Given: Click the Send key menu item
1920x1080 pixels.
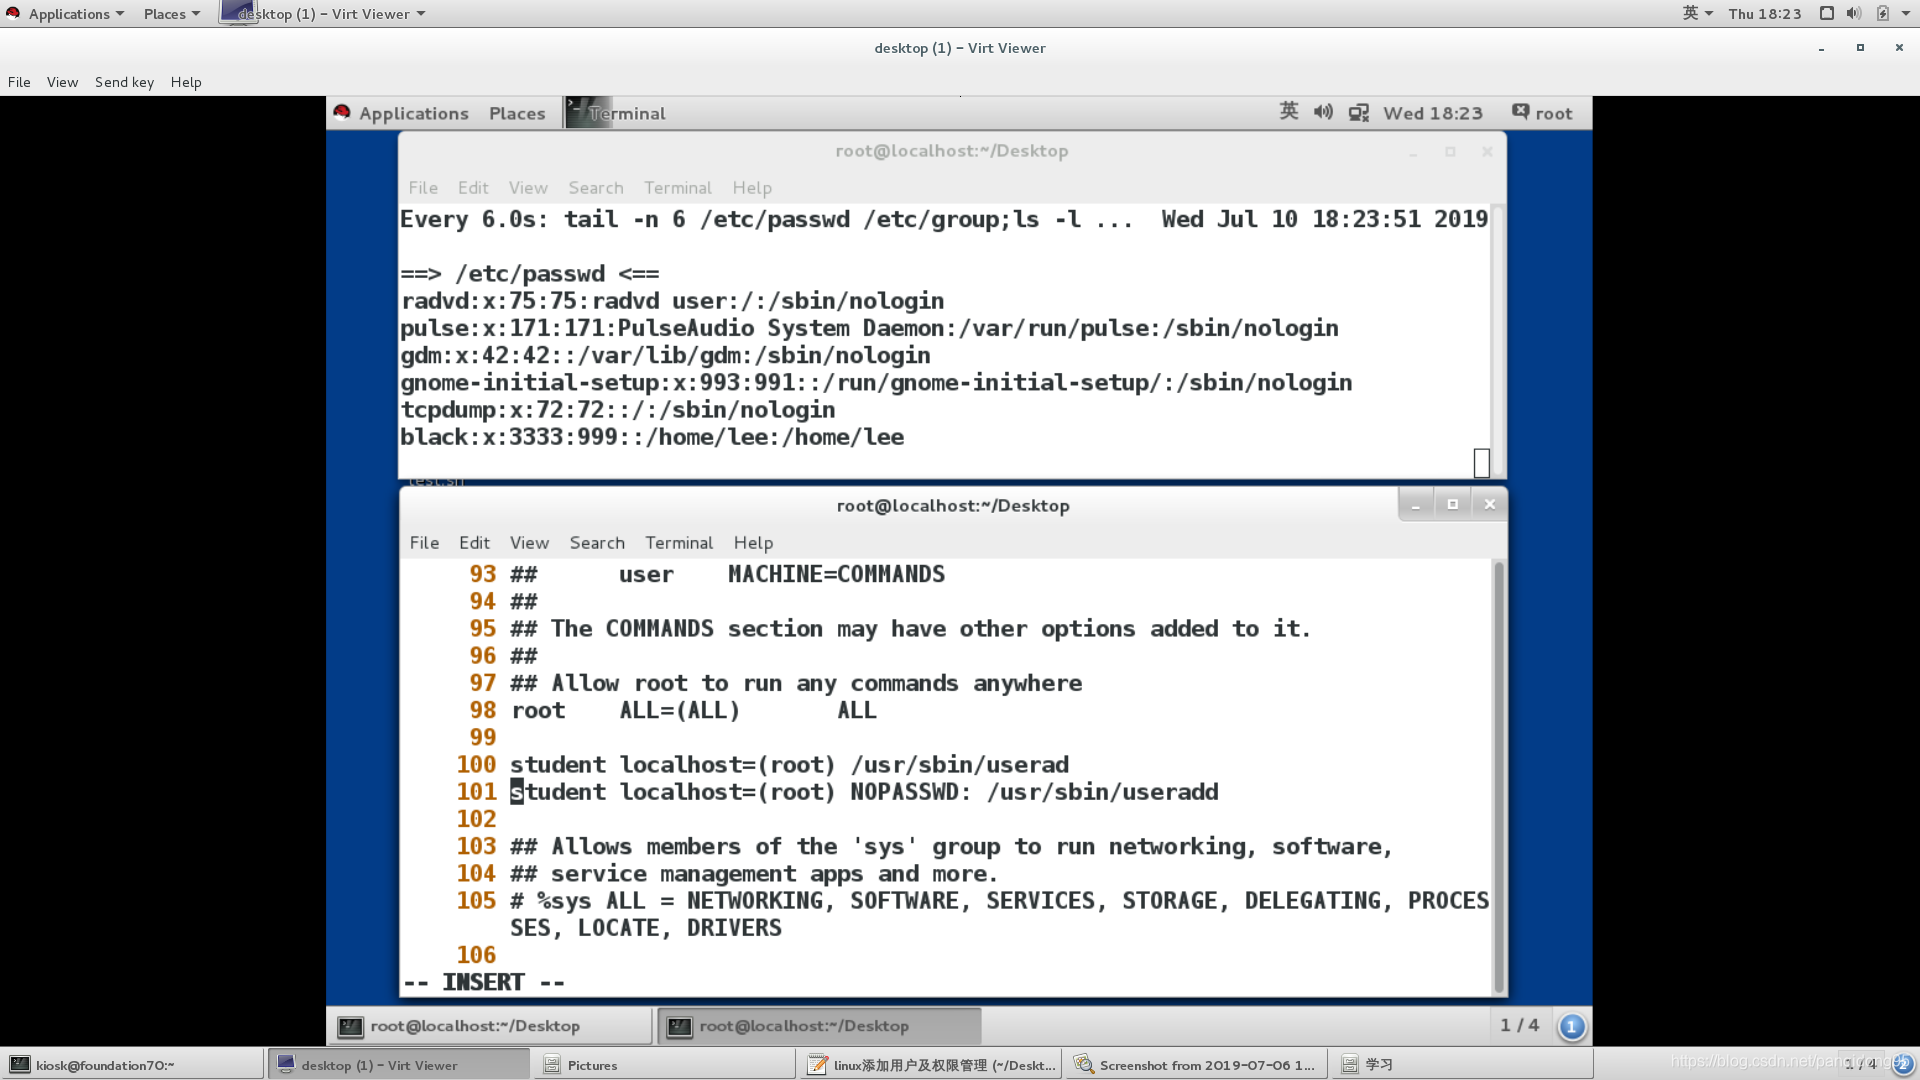Looking at the screenshot, I should click(124, 80).
